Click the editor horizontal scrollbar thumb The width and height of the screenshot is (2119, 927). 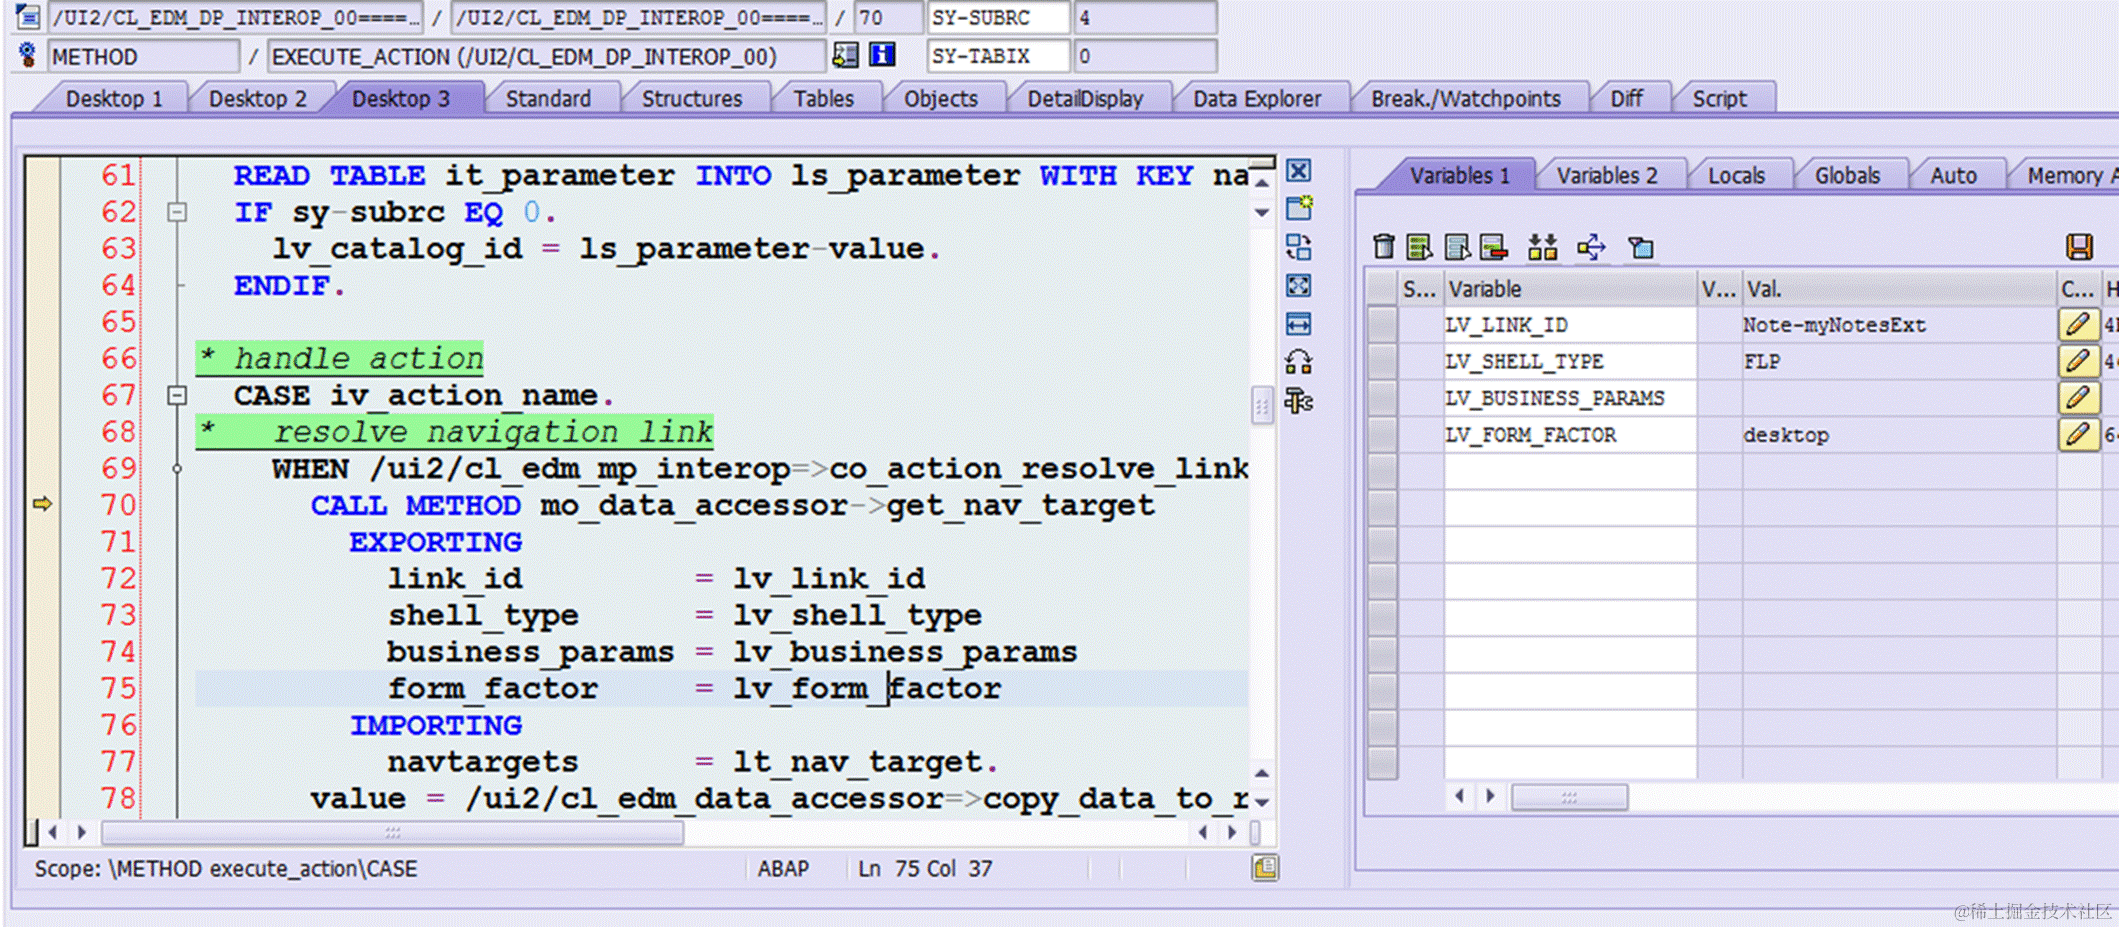393,832
